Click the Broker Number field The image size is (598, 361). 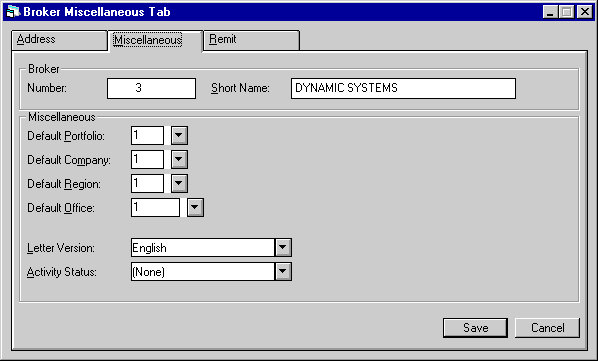[x=151, y=88]
